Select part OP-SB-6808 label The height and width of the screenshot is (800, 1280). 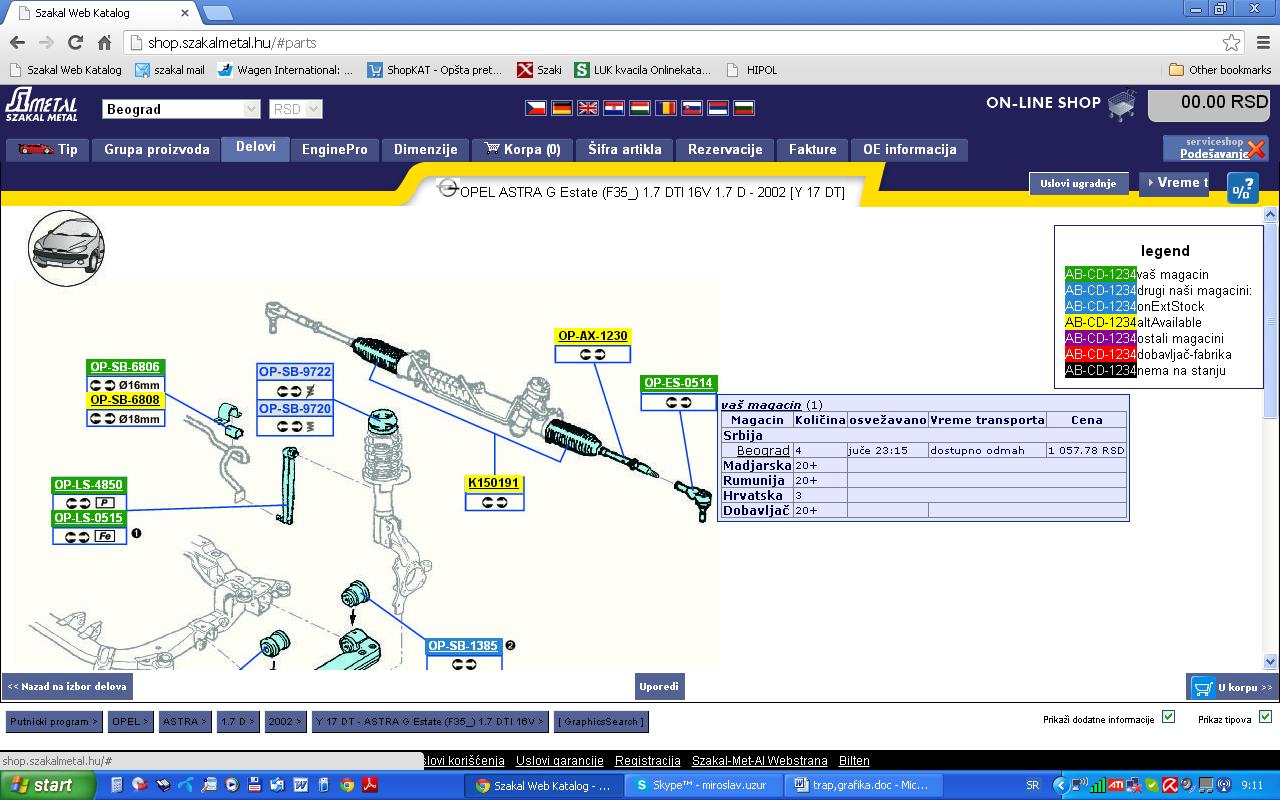(125, 400)
